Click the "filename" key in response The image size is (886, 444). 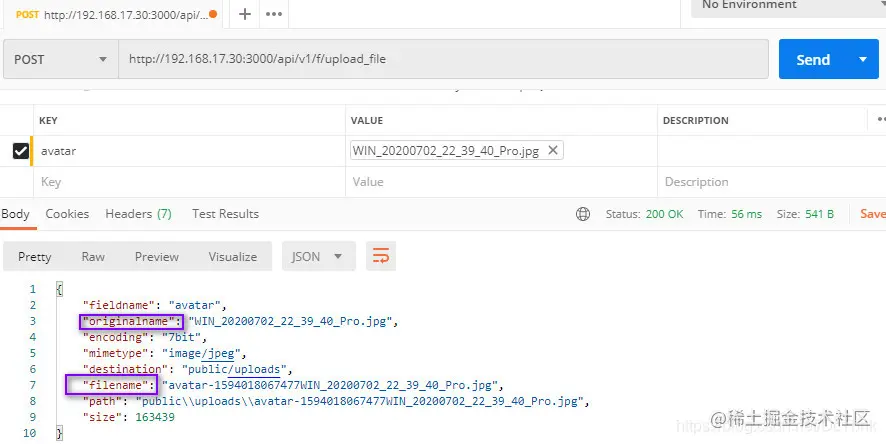coord(115,385)
